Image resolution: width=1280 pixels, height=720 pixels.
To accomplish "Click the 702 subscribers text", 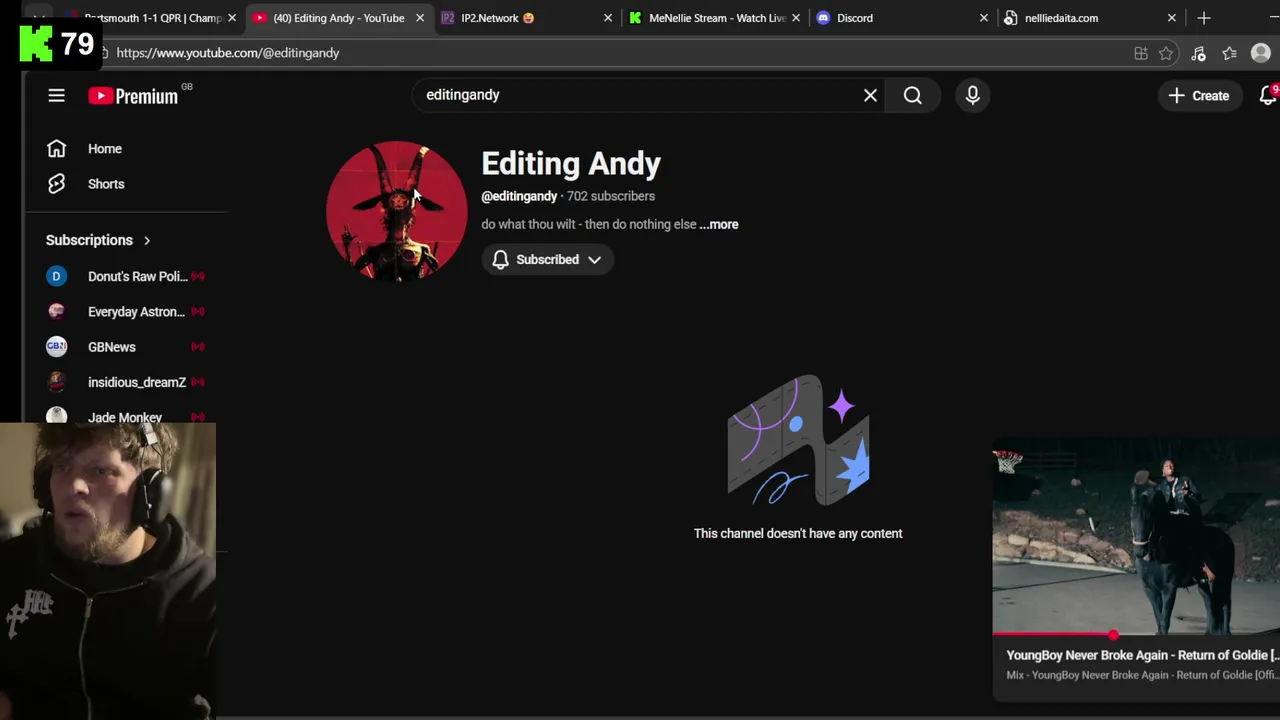I will coord(611,196).
